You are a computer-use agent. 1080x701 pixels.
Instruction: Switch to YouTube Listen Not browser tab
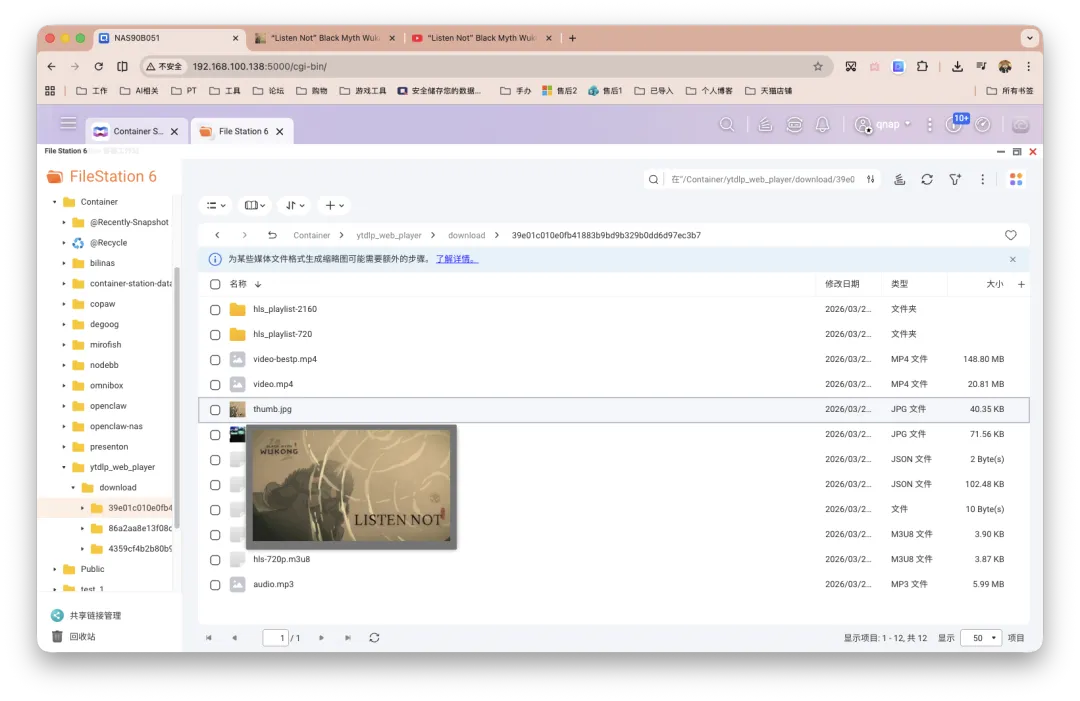[x=481, y=39]
